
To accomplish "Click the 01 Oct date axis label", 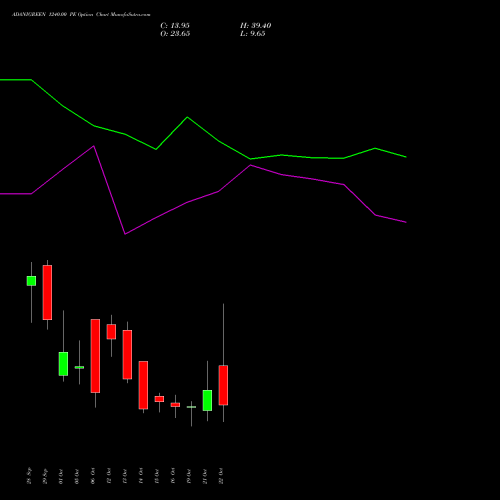I will [61, 476].
